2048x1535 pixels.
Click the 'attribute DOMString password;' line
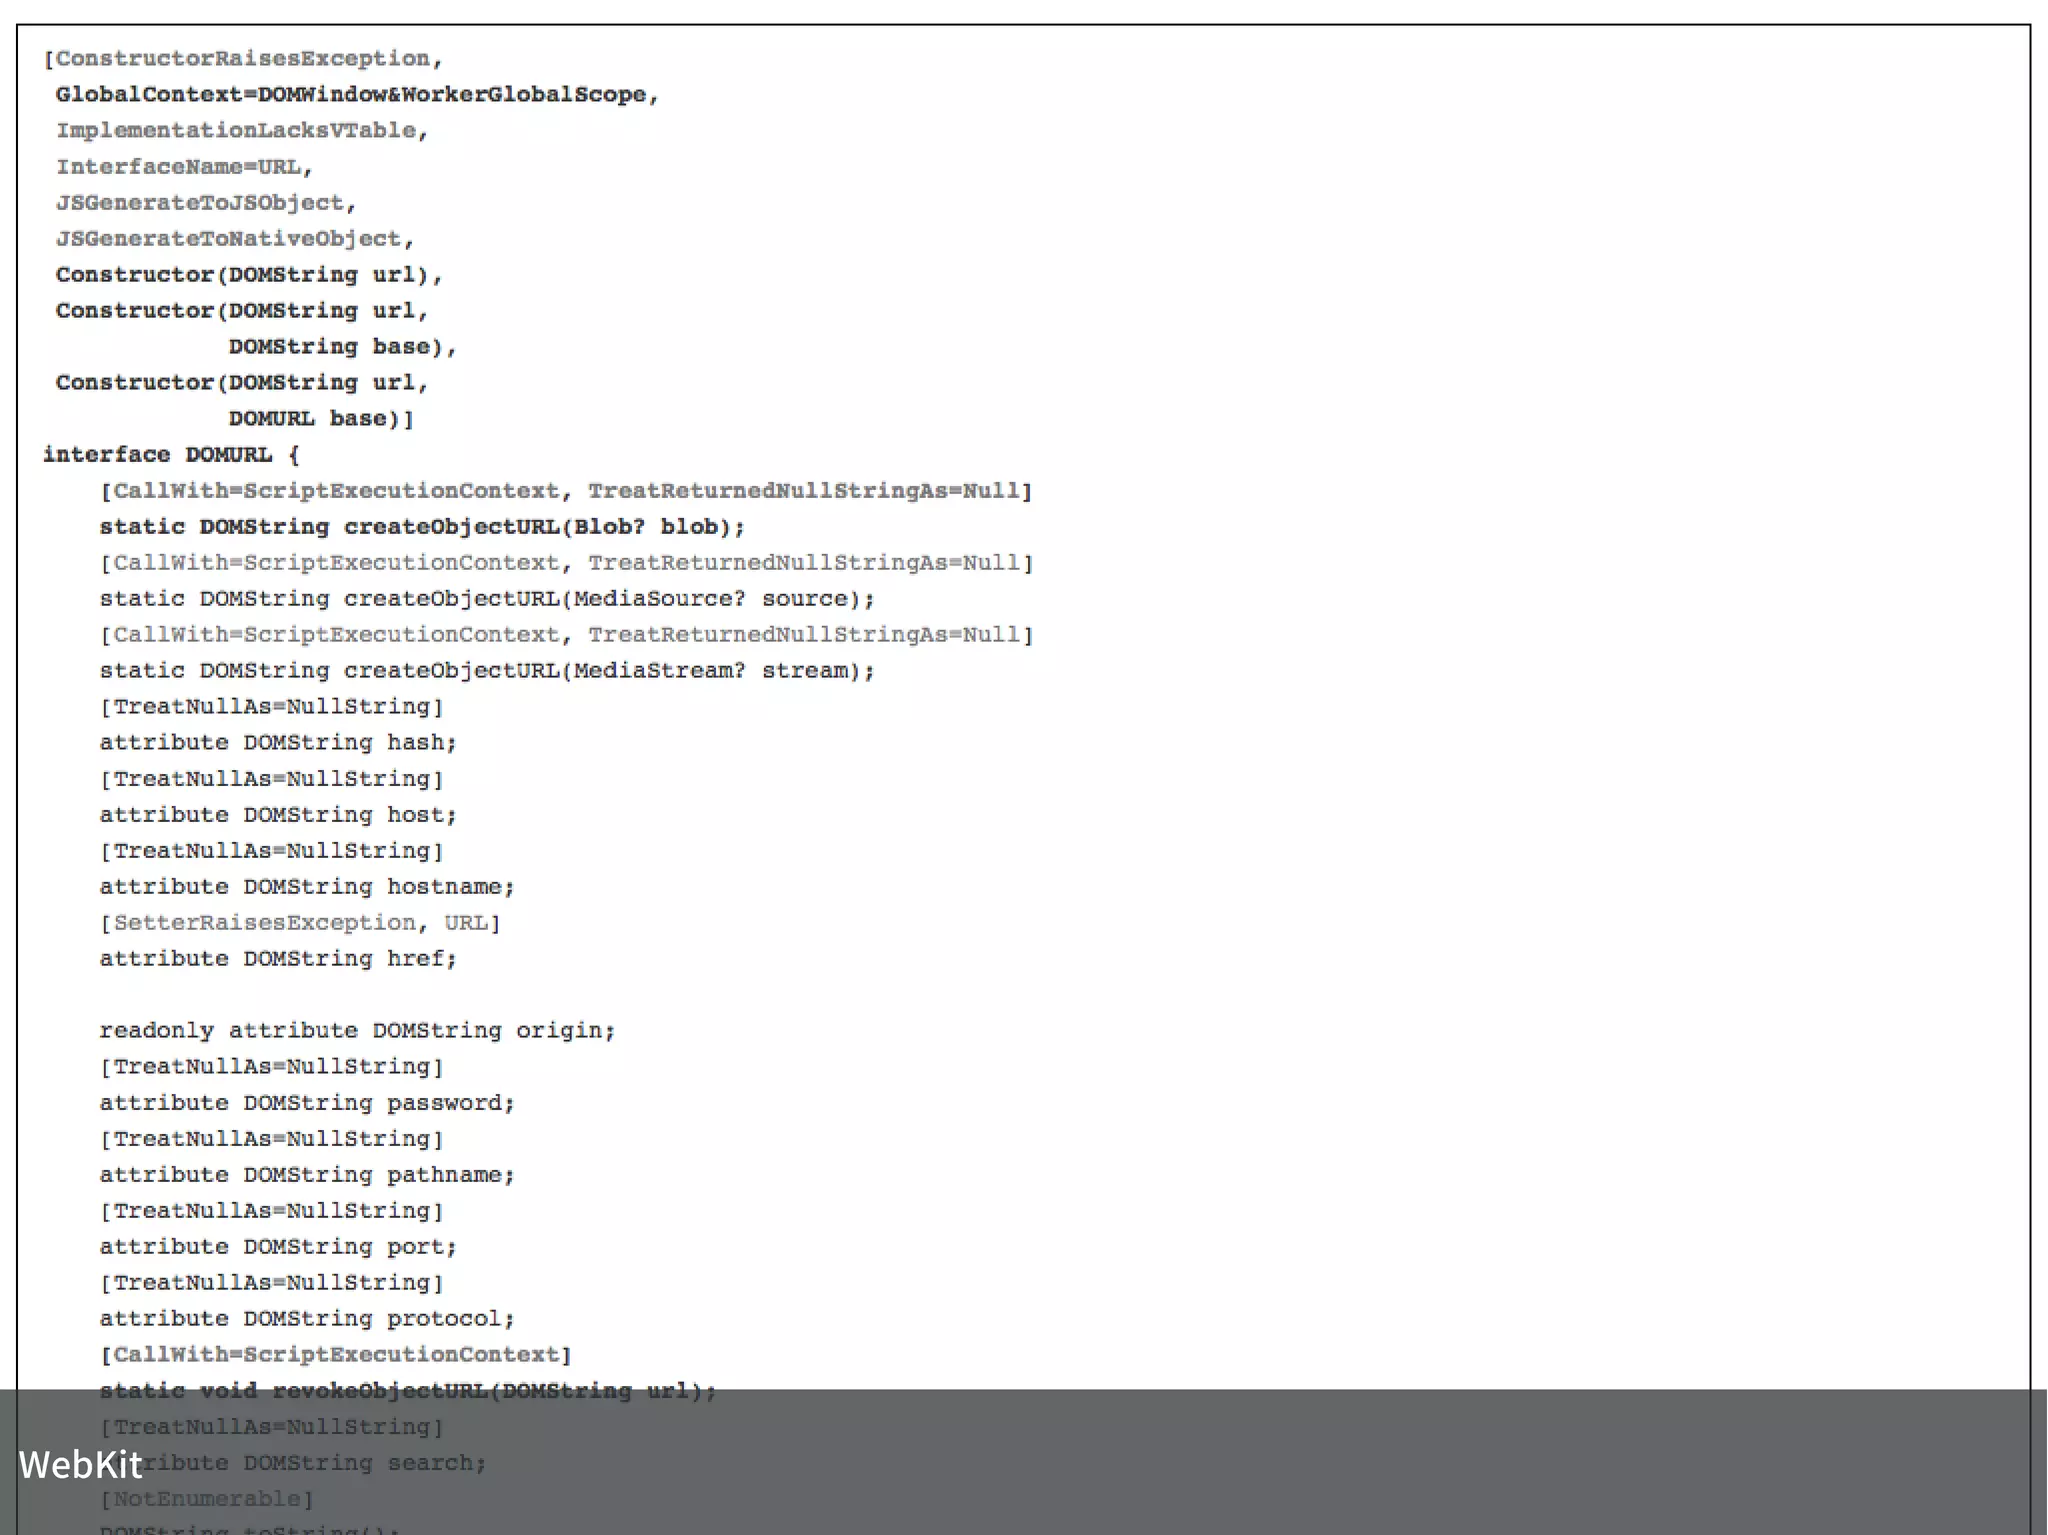click(307, 1103)
